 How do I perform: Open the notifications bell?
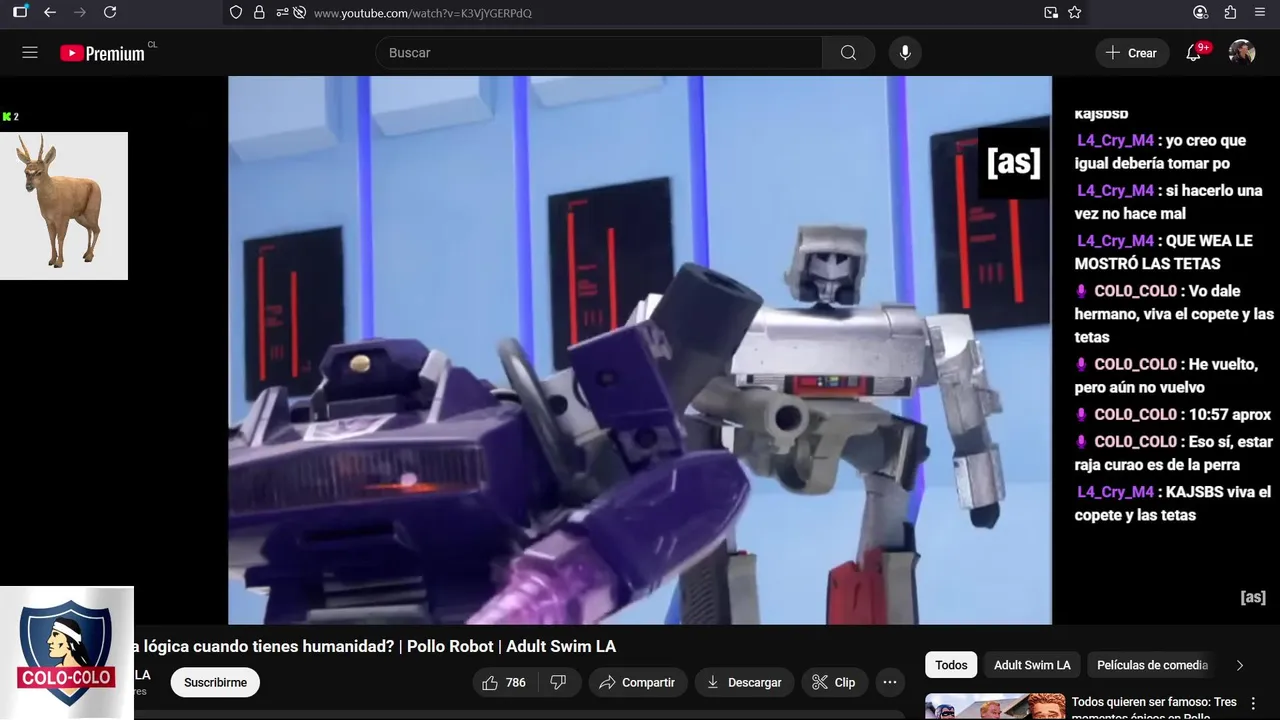(1194, 53)
